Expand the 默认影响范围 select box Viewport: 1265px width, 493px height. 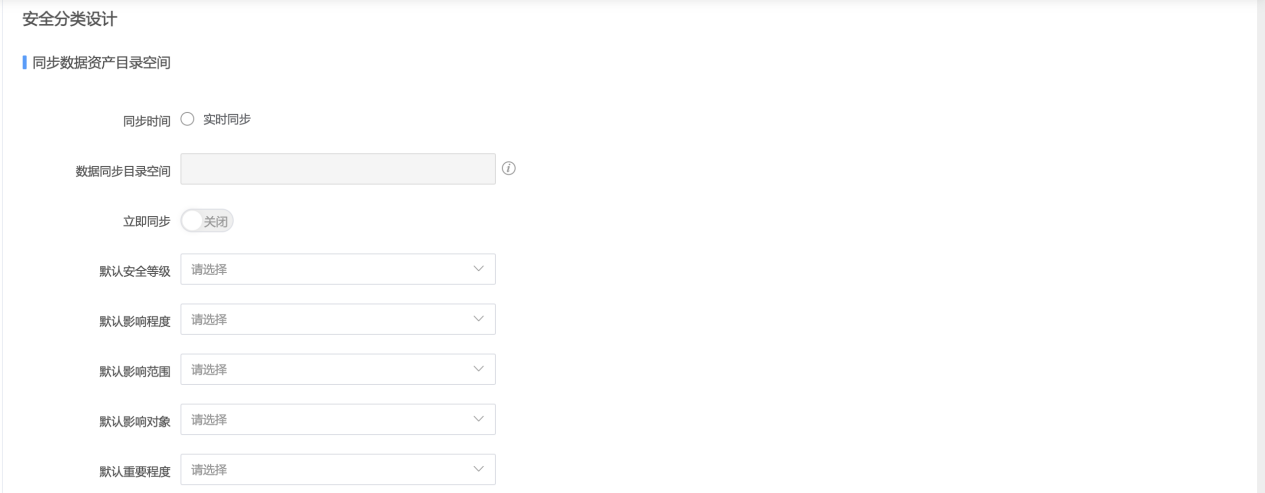click(x=338, y=369)
